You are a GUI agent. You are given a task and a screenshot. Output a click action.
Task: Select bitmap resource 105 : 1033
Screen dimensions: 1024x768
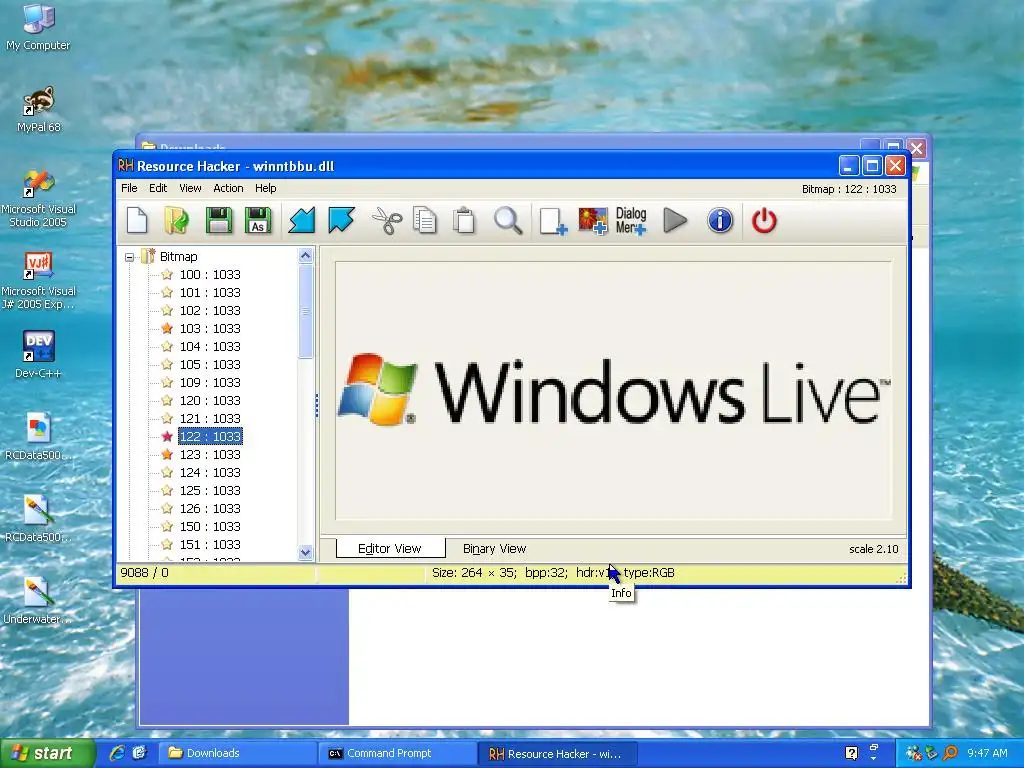click(210, 364)
